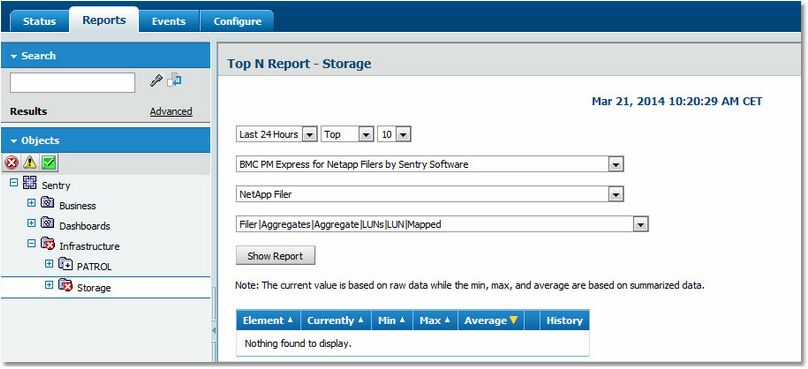Select the Infrastructure tree item
The width and height of the screenshot is (808, 369).
(90, 246)
